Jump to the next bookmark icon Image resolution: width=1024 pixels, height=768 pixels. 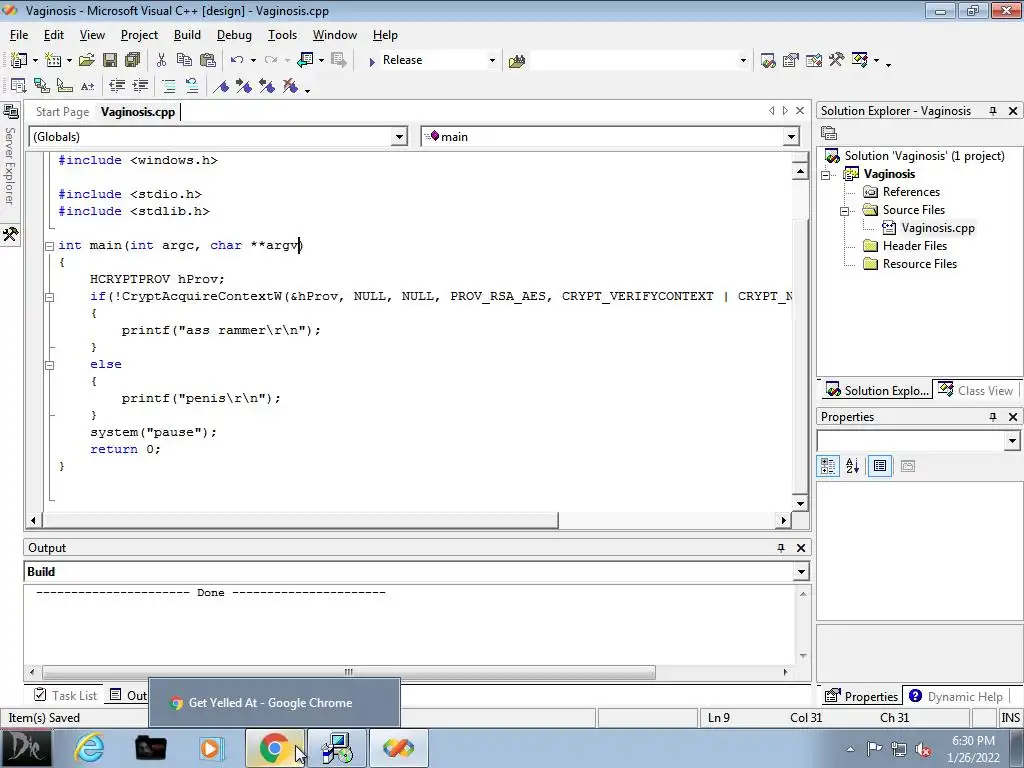pos(244,86)
